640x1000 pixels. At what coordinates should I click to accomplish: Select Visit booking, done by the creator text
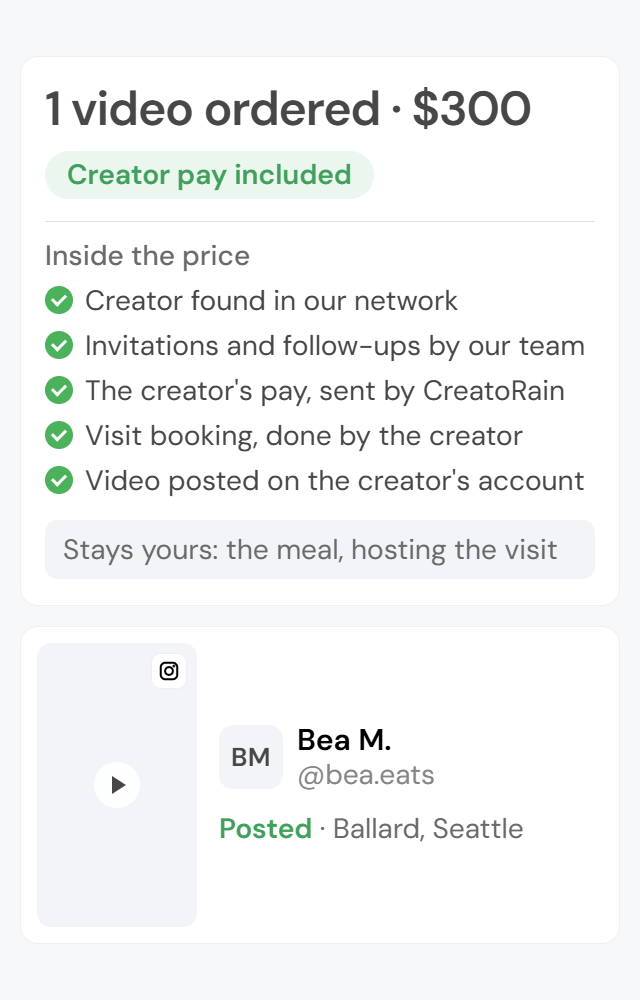pos(304,436)
